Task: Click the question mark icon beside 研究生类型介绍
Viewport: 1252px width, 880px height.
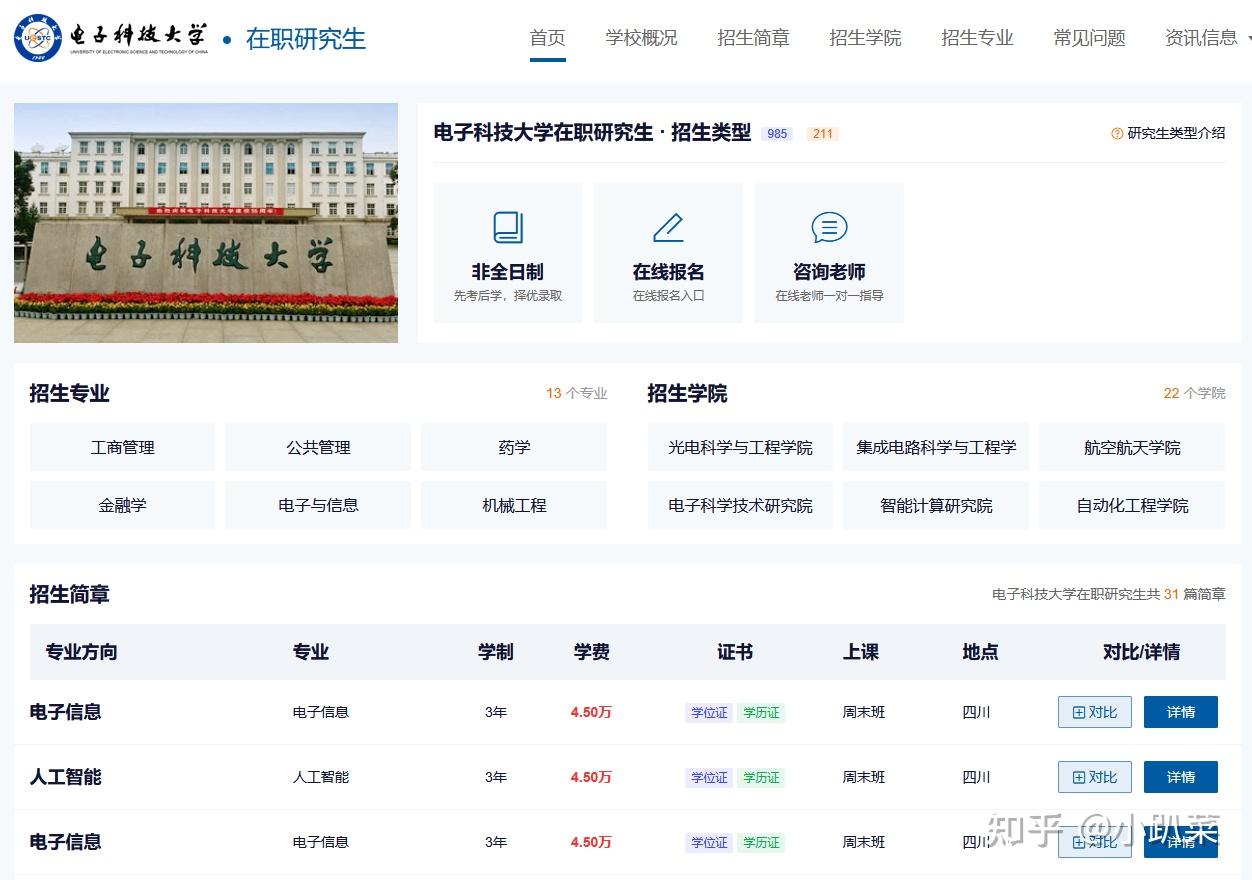Action: click(x=1117, y=133)
